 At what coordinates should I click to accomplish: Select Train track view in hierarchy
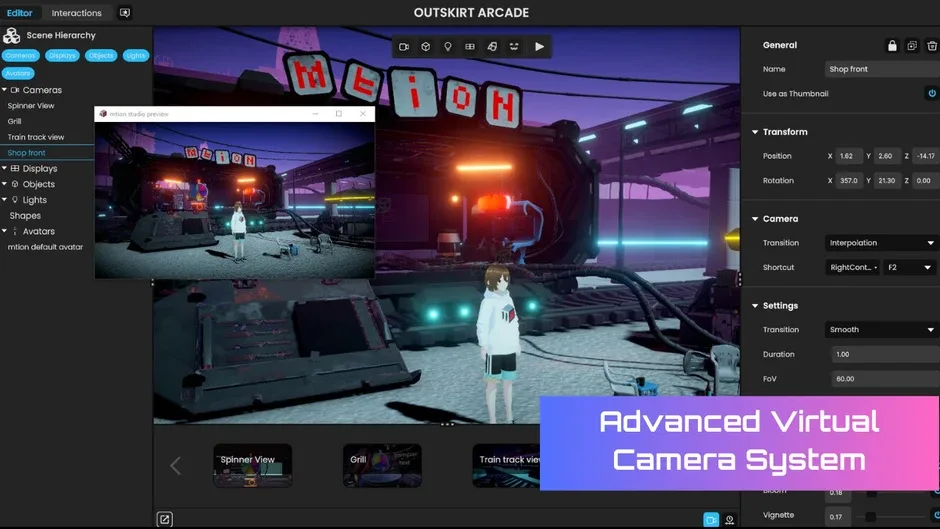pyautogui.click(x=36, y=137)
